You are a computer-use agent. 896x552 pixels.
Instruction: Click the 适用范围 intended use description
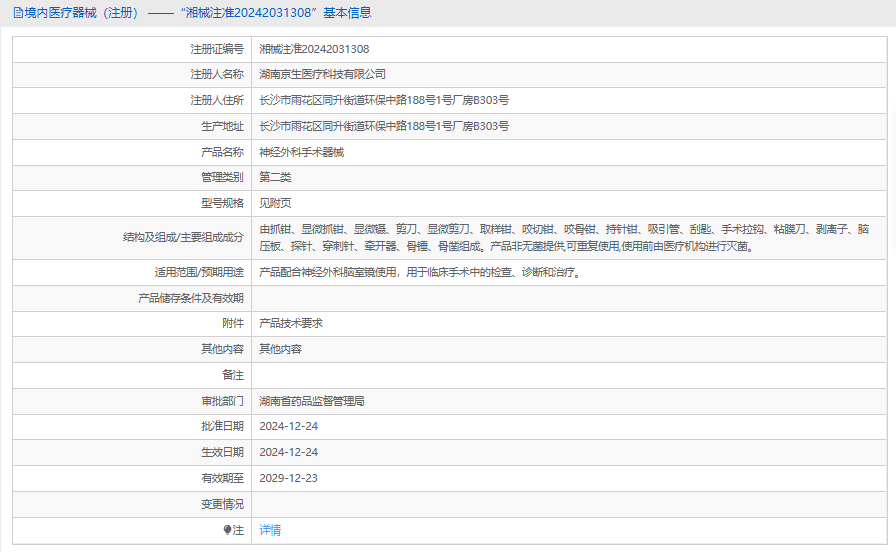421,273
